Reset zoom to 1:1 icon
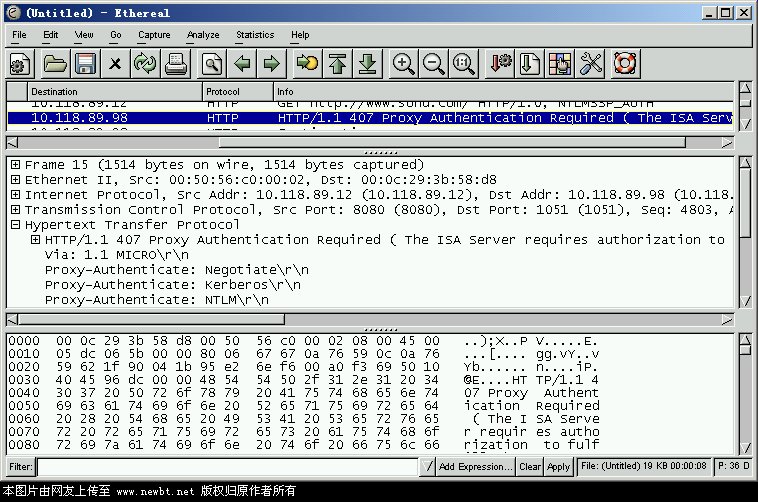This screenshot has width=758, height=502. 464,63
